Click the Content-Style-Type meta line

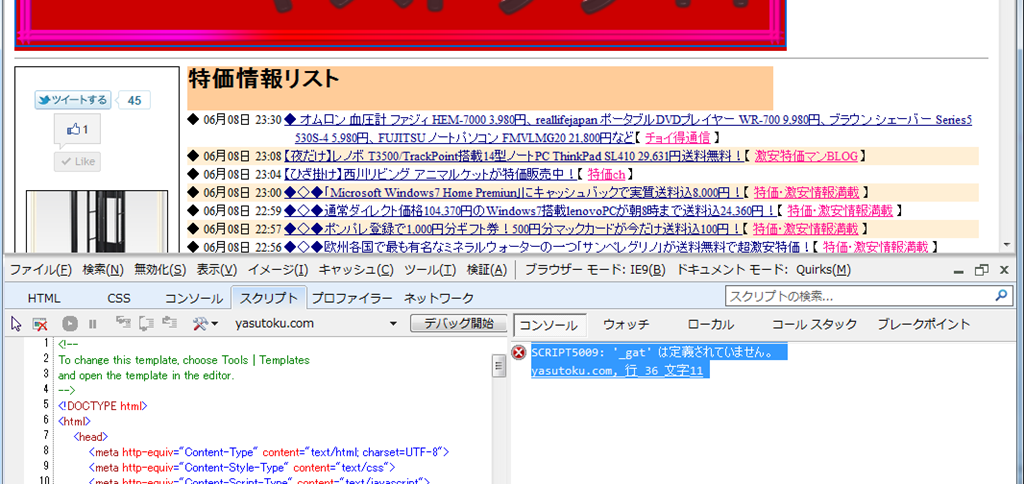point(242,466)
